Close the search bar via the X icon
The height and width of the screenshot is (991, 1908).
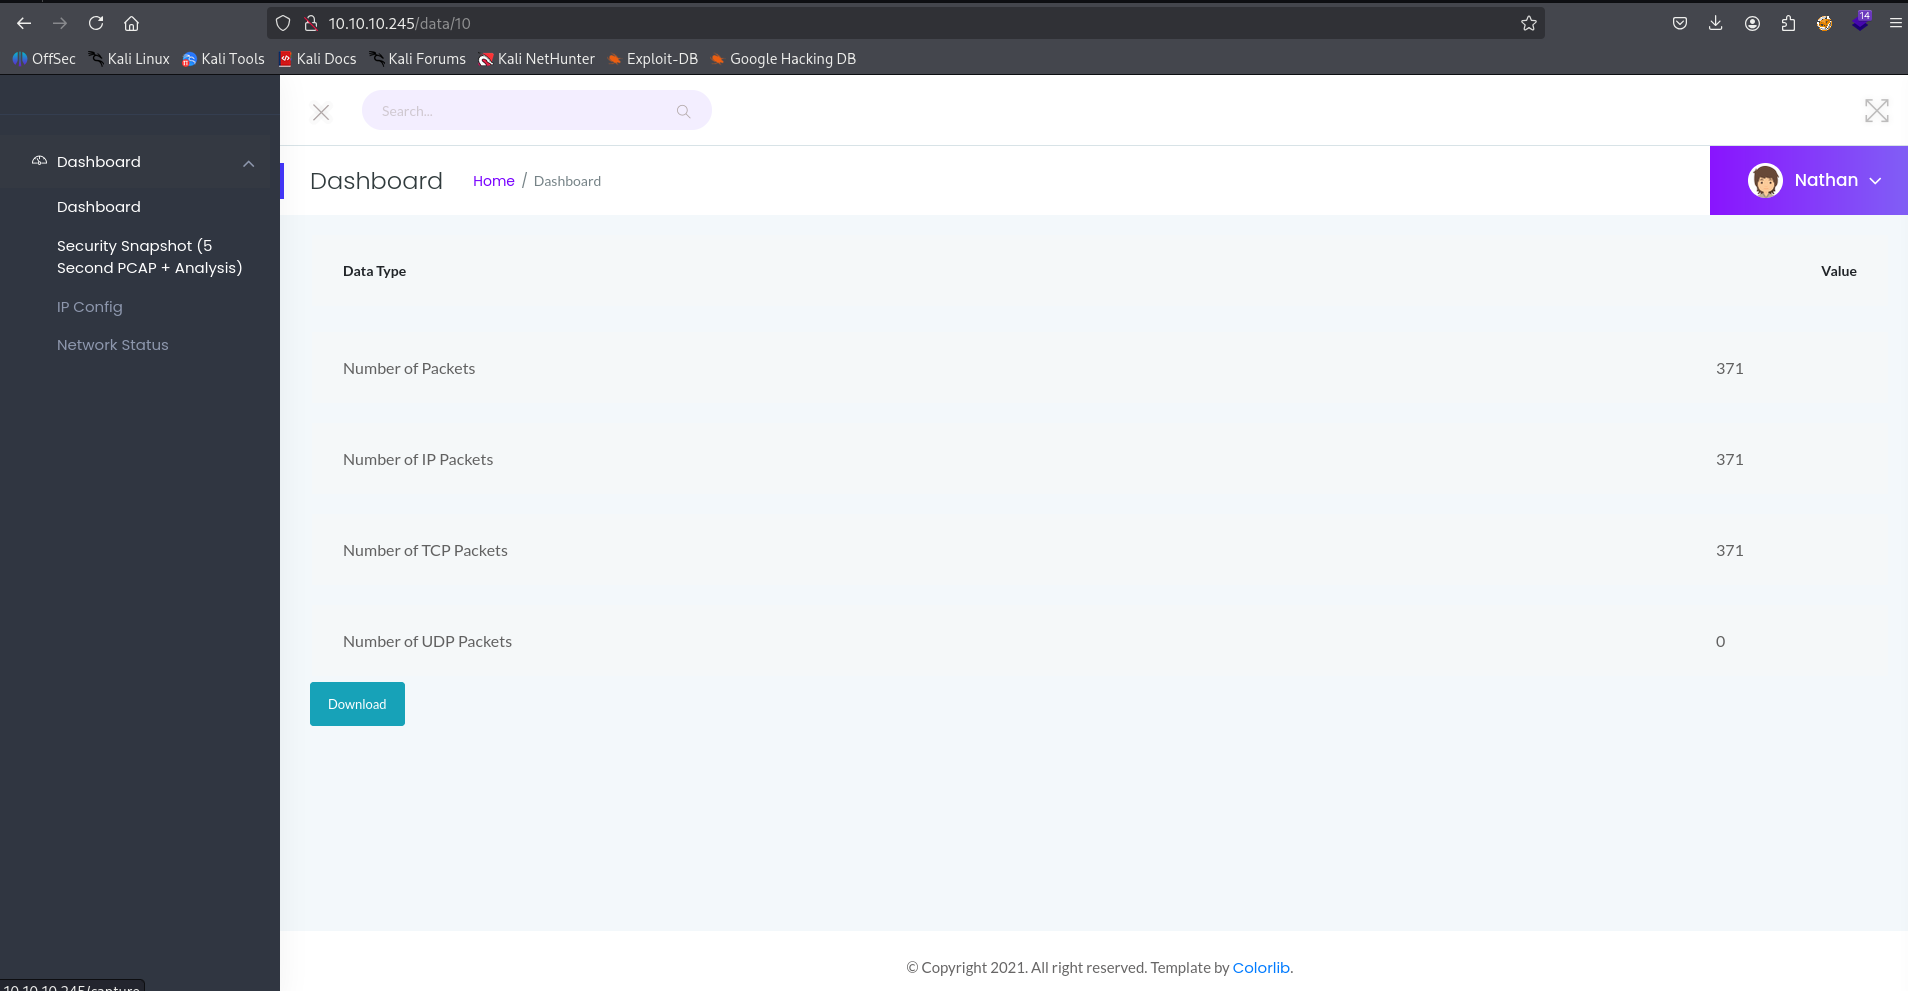pos(321,112)
